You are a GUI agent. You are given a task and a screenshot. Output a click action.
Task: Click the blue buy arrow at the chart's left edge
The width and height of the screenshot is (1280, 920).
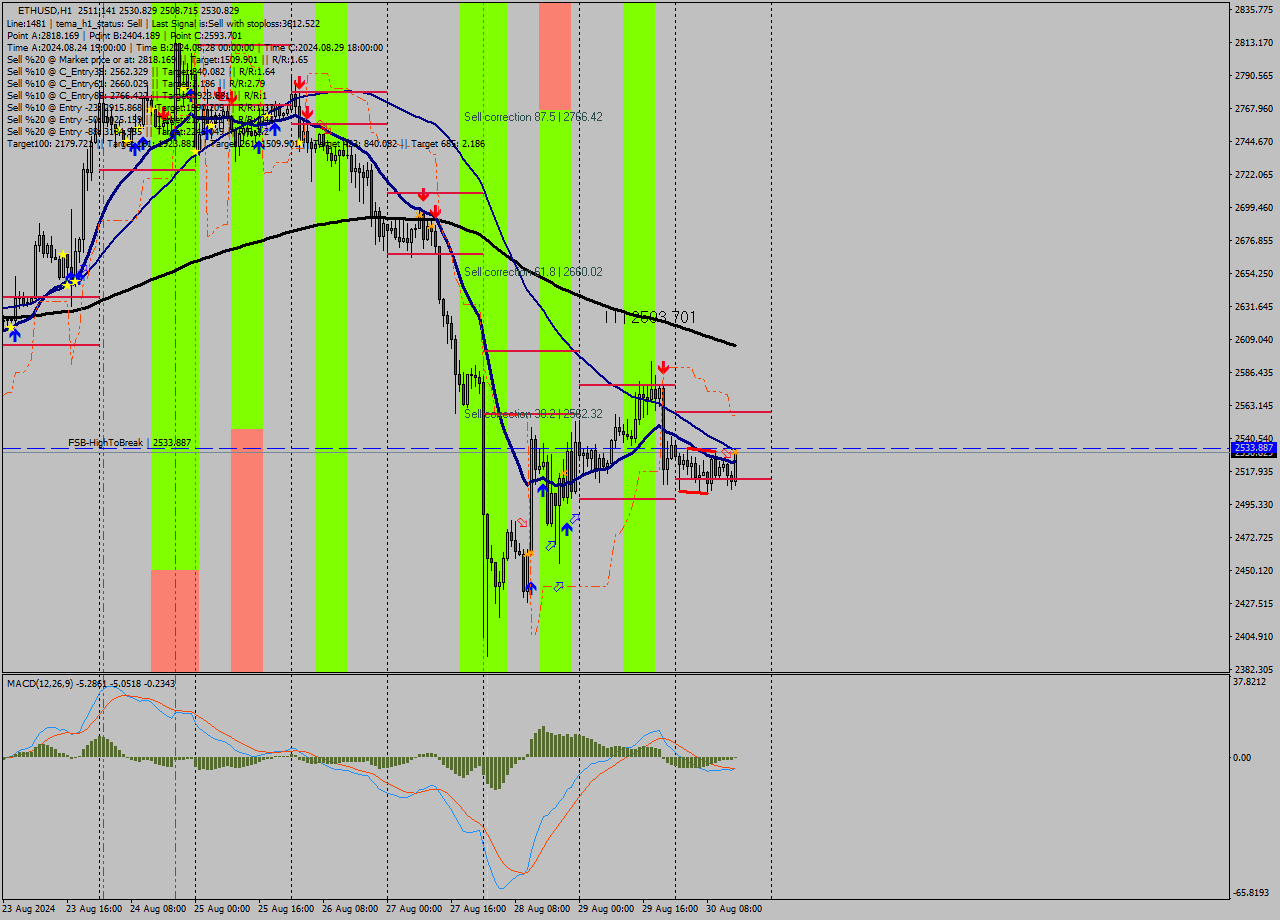14,335
